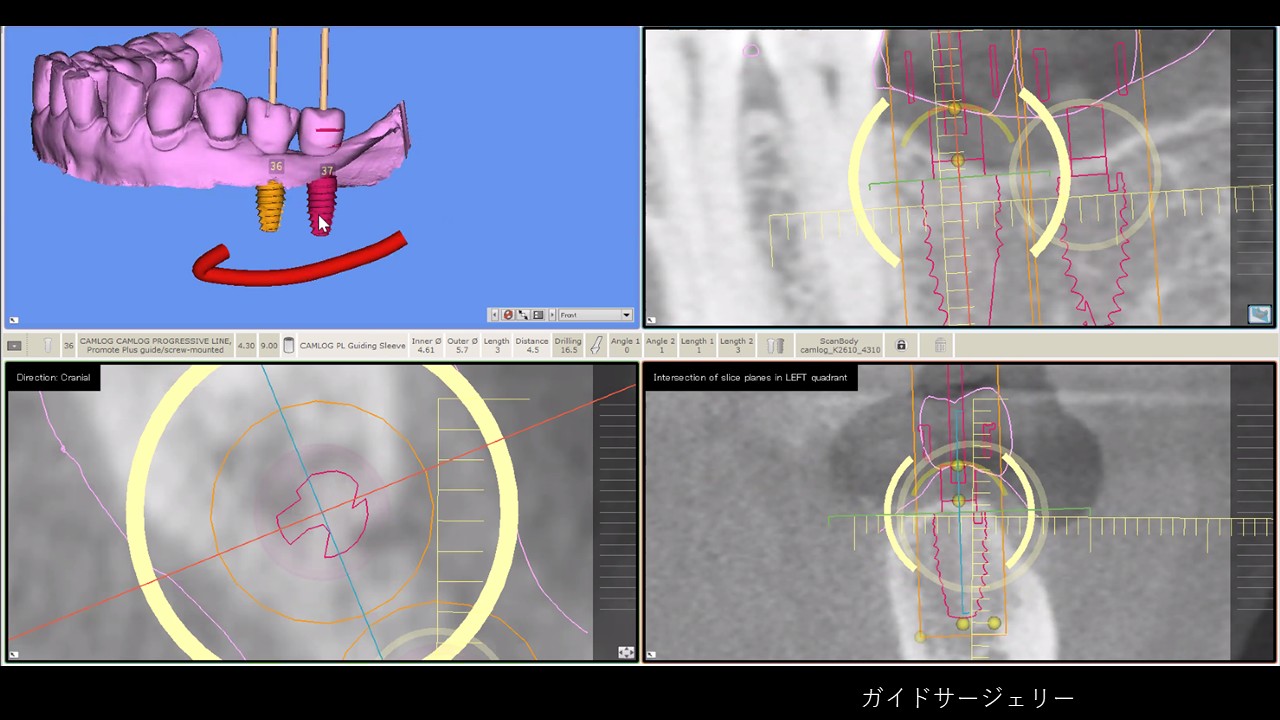This screenshot has height=720, width=1280.
Task: Toggle the implant lock icon
Action: pos(901,346)
